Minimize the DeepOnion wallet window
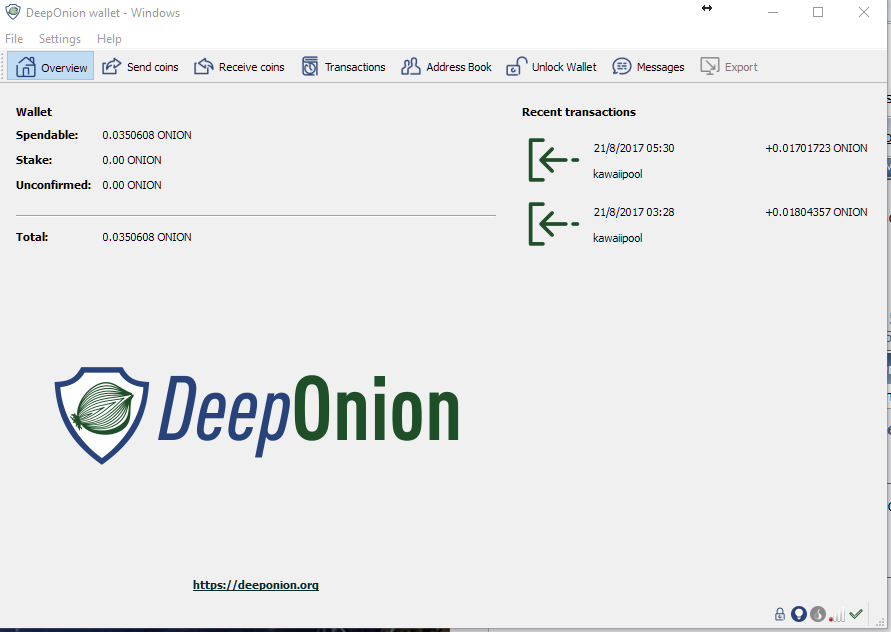The image size is (891, 632). tap(773, 12)
